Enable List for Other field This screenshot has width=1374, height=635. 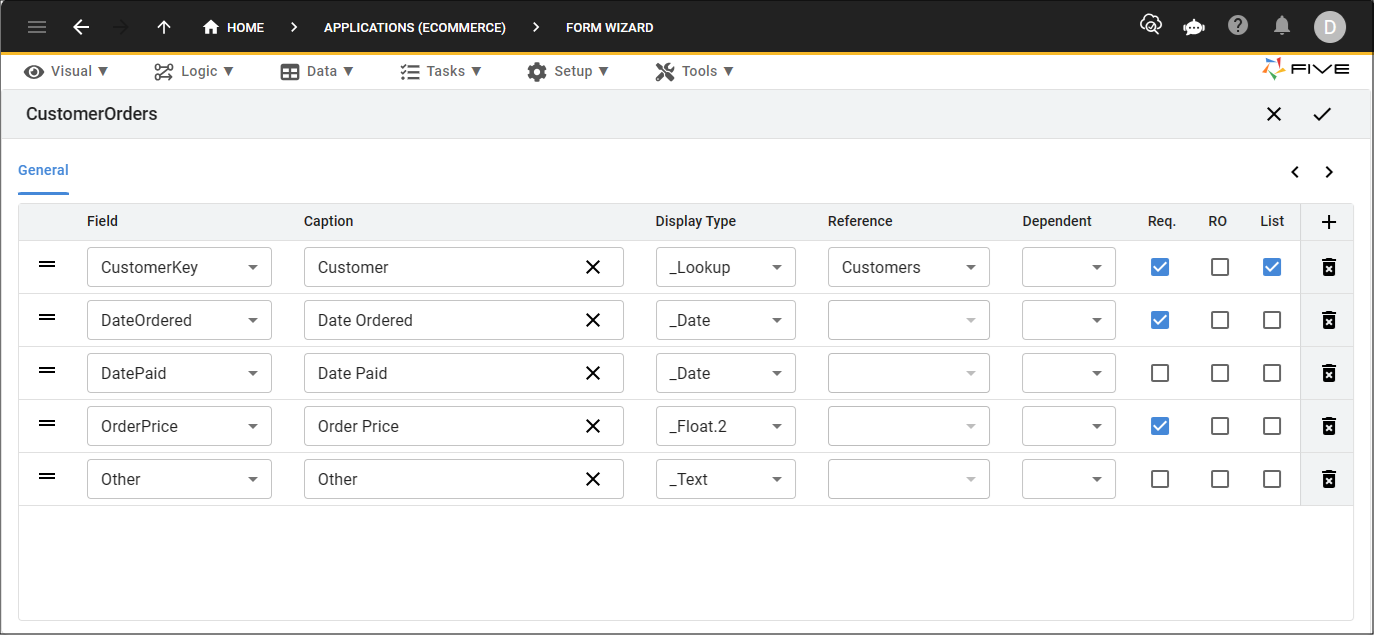click(x=1272, y=479)
